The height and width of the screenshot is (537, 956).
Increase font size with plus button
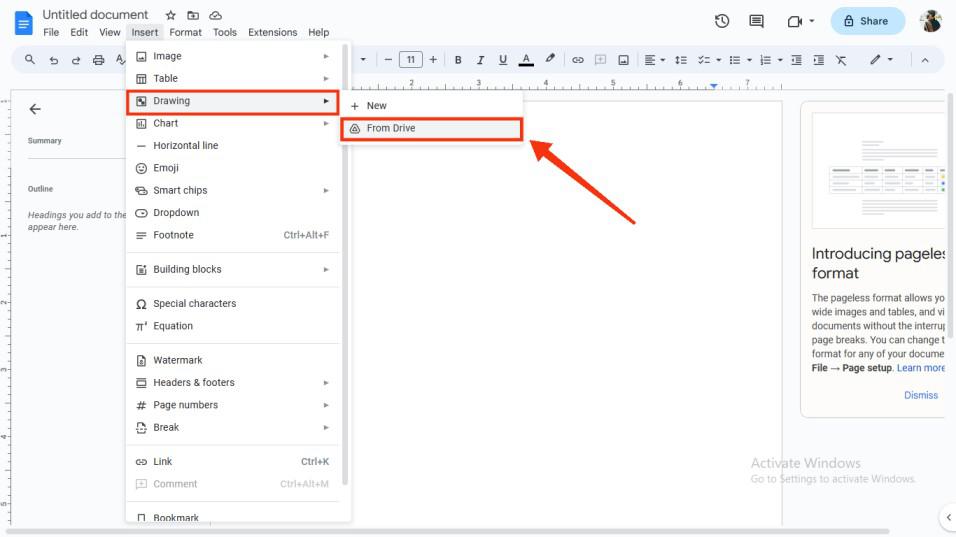(x=433, y=60)
